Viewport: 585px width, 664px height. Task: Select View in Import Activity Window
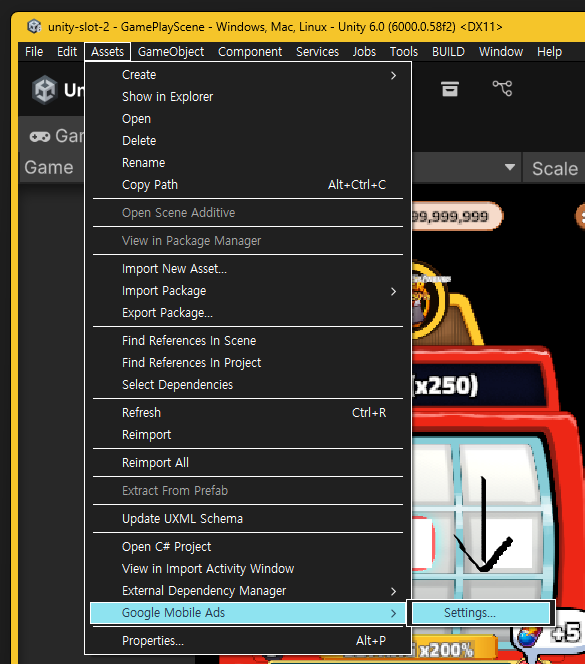tap(248, 569)
